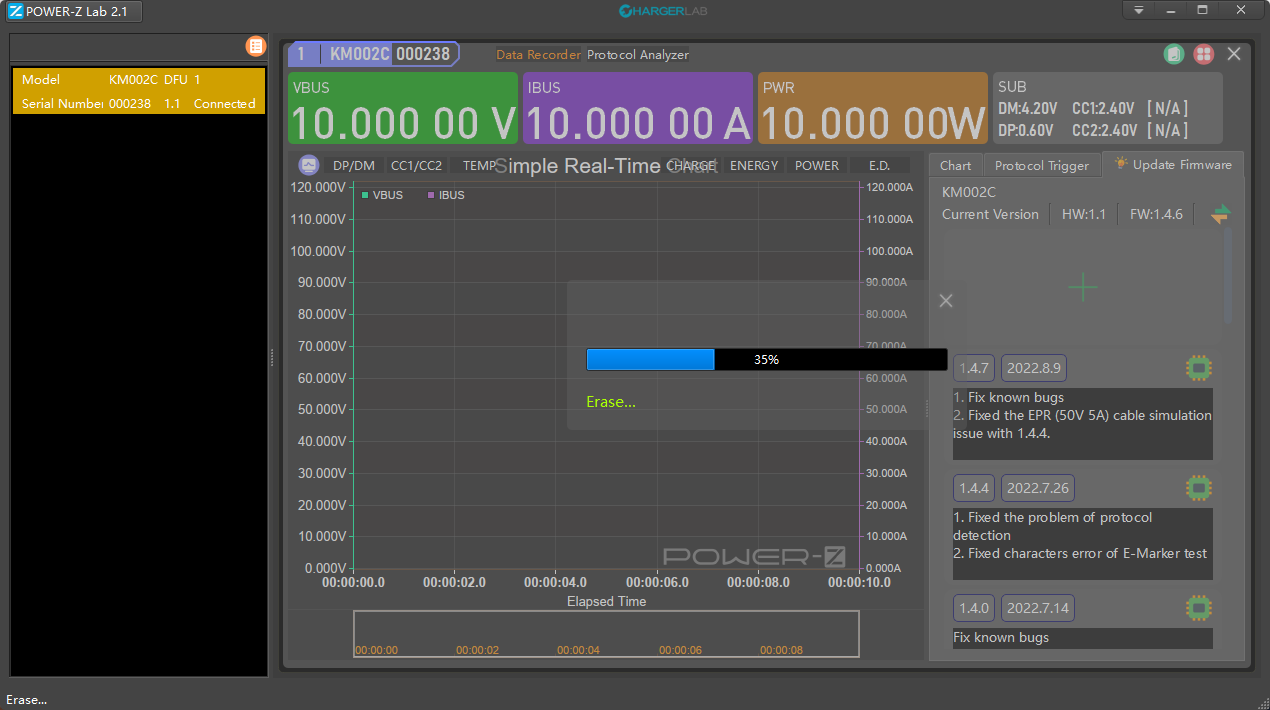Click the chip icon next to version 1.4.4
Screen dimensions: 1270x710
click(x=1198, y=487)
